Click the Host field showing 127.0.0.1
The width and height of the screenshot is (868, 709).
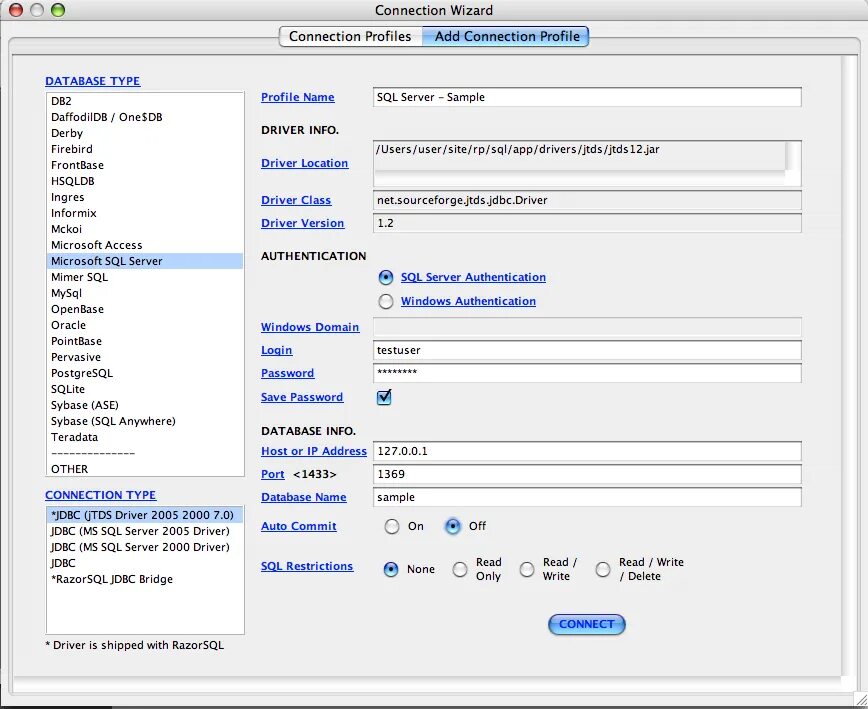[587, 451]
